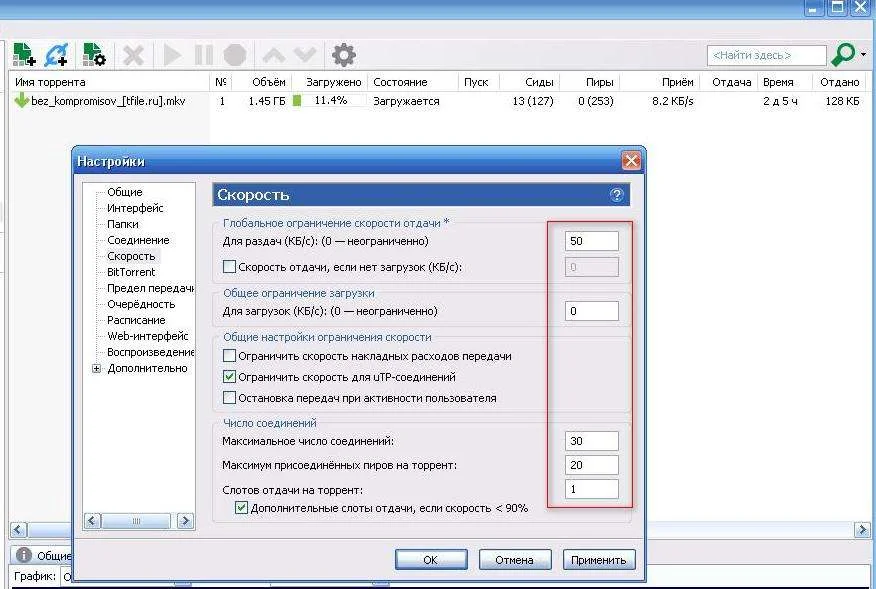Open the 'Папки' settings category

(x=123, y=224)
